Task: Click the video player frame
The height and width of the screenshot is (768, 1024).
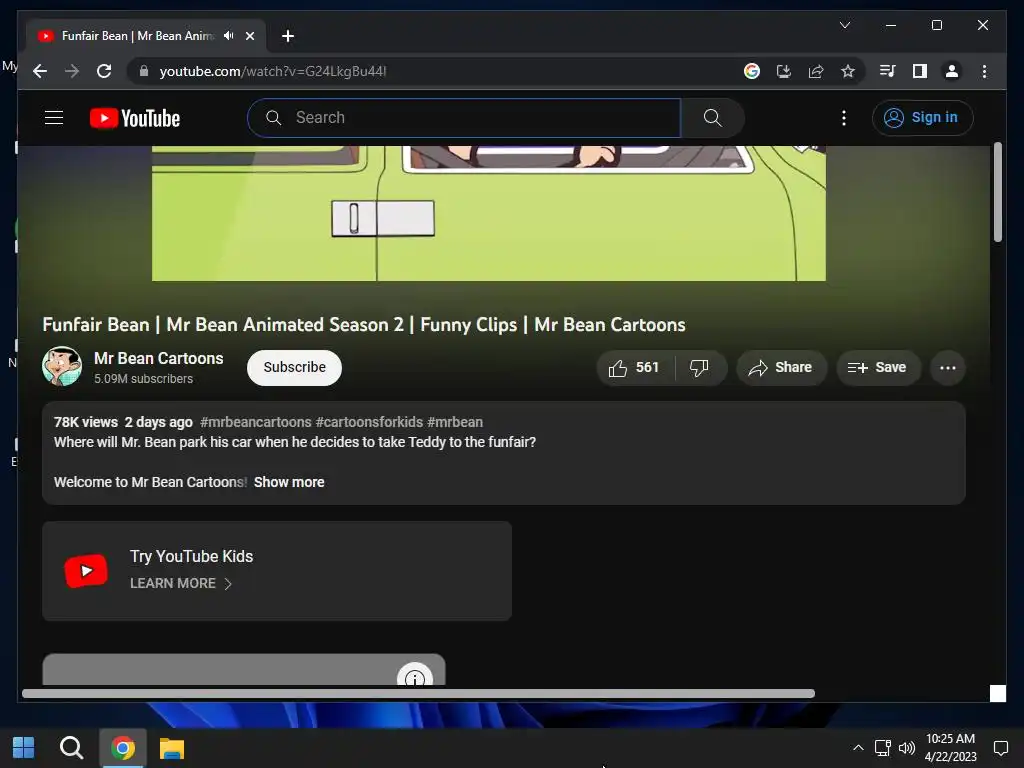Action: 488,213
